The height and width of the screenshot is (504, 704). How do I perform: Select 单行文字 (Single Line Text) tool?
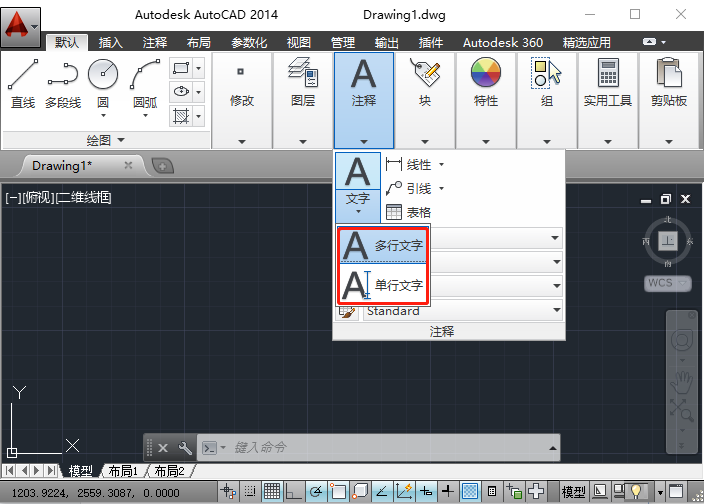[383, 285]
